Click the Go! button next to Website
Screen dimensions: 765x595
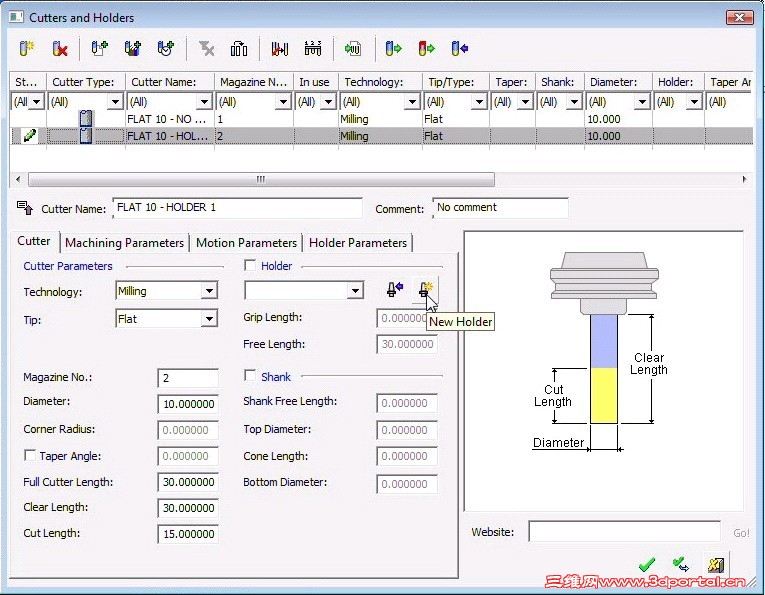pos(741,533)
